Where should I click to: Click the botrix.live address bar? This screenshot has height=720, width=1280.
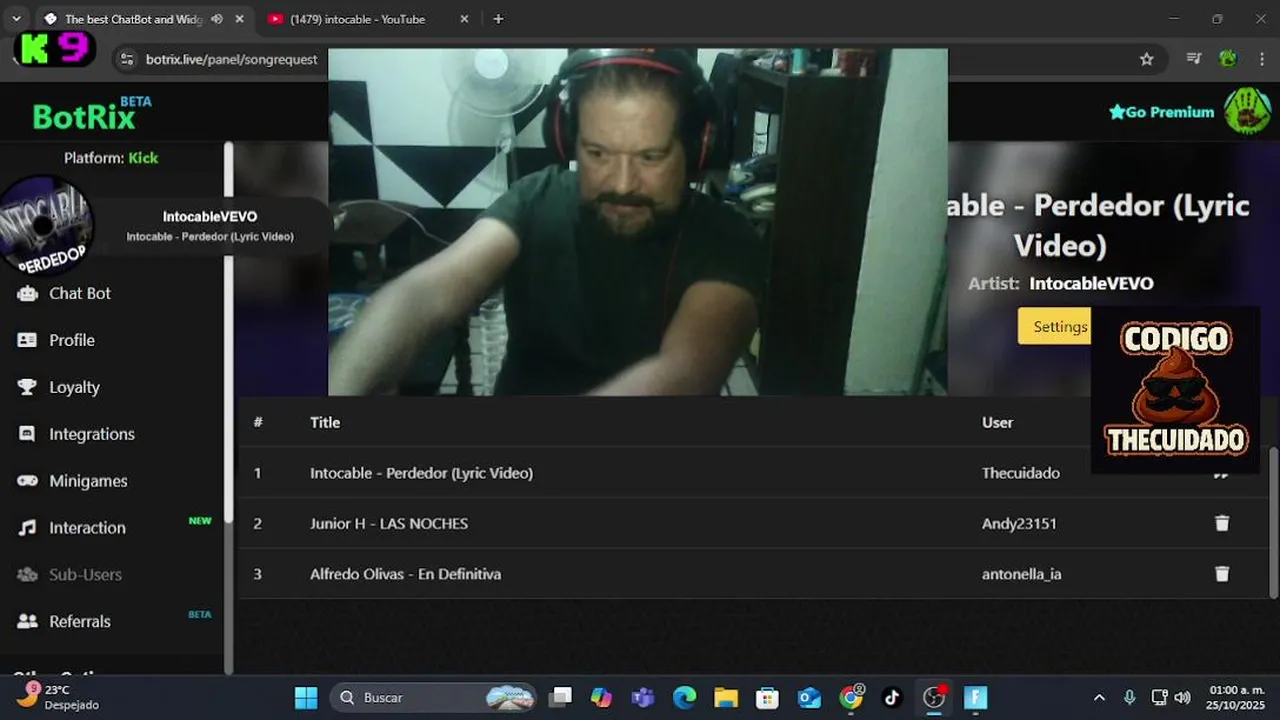pyautogui.click(x=231, y=59)
